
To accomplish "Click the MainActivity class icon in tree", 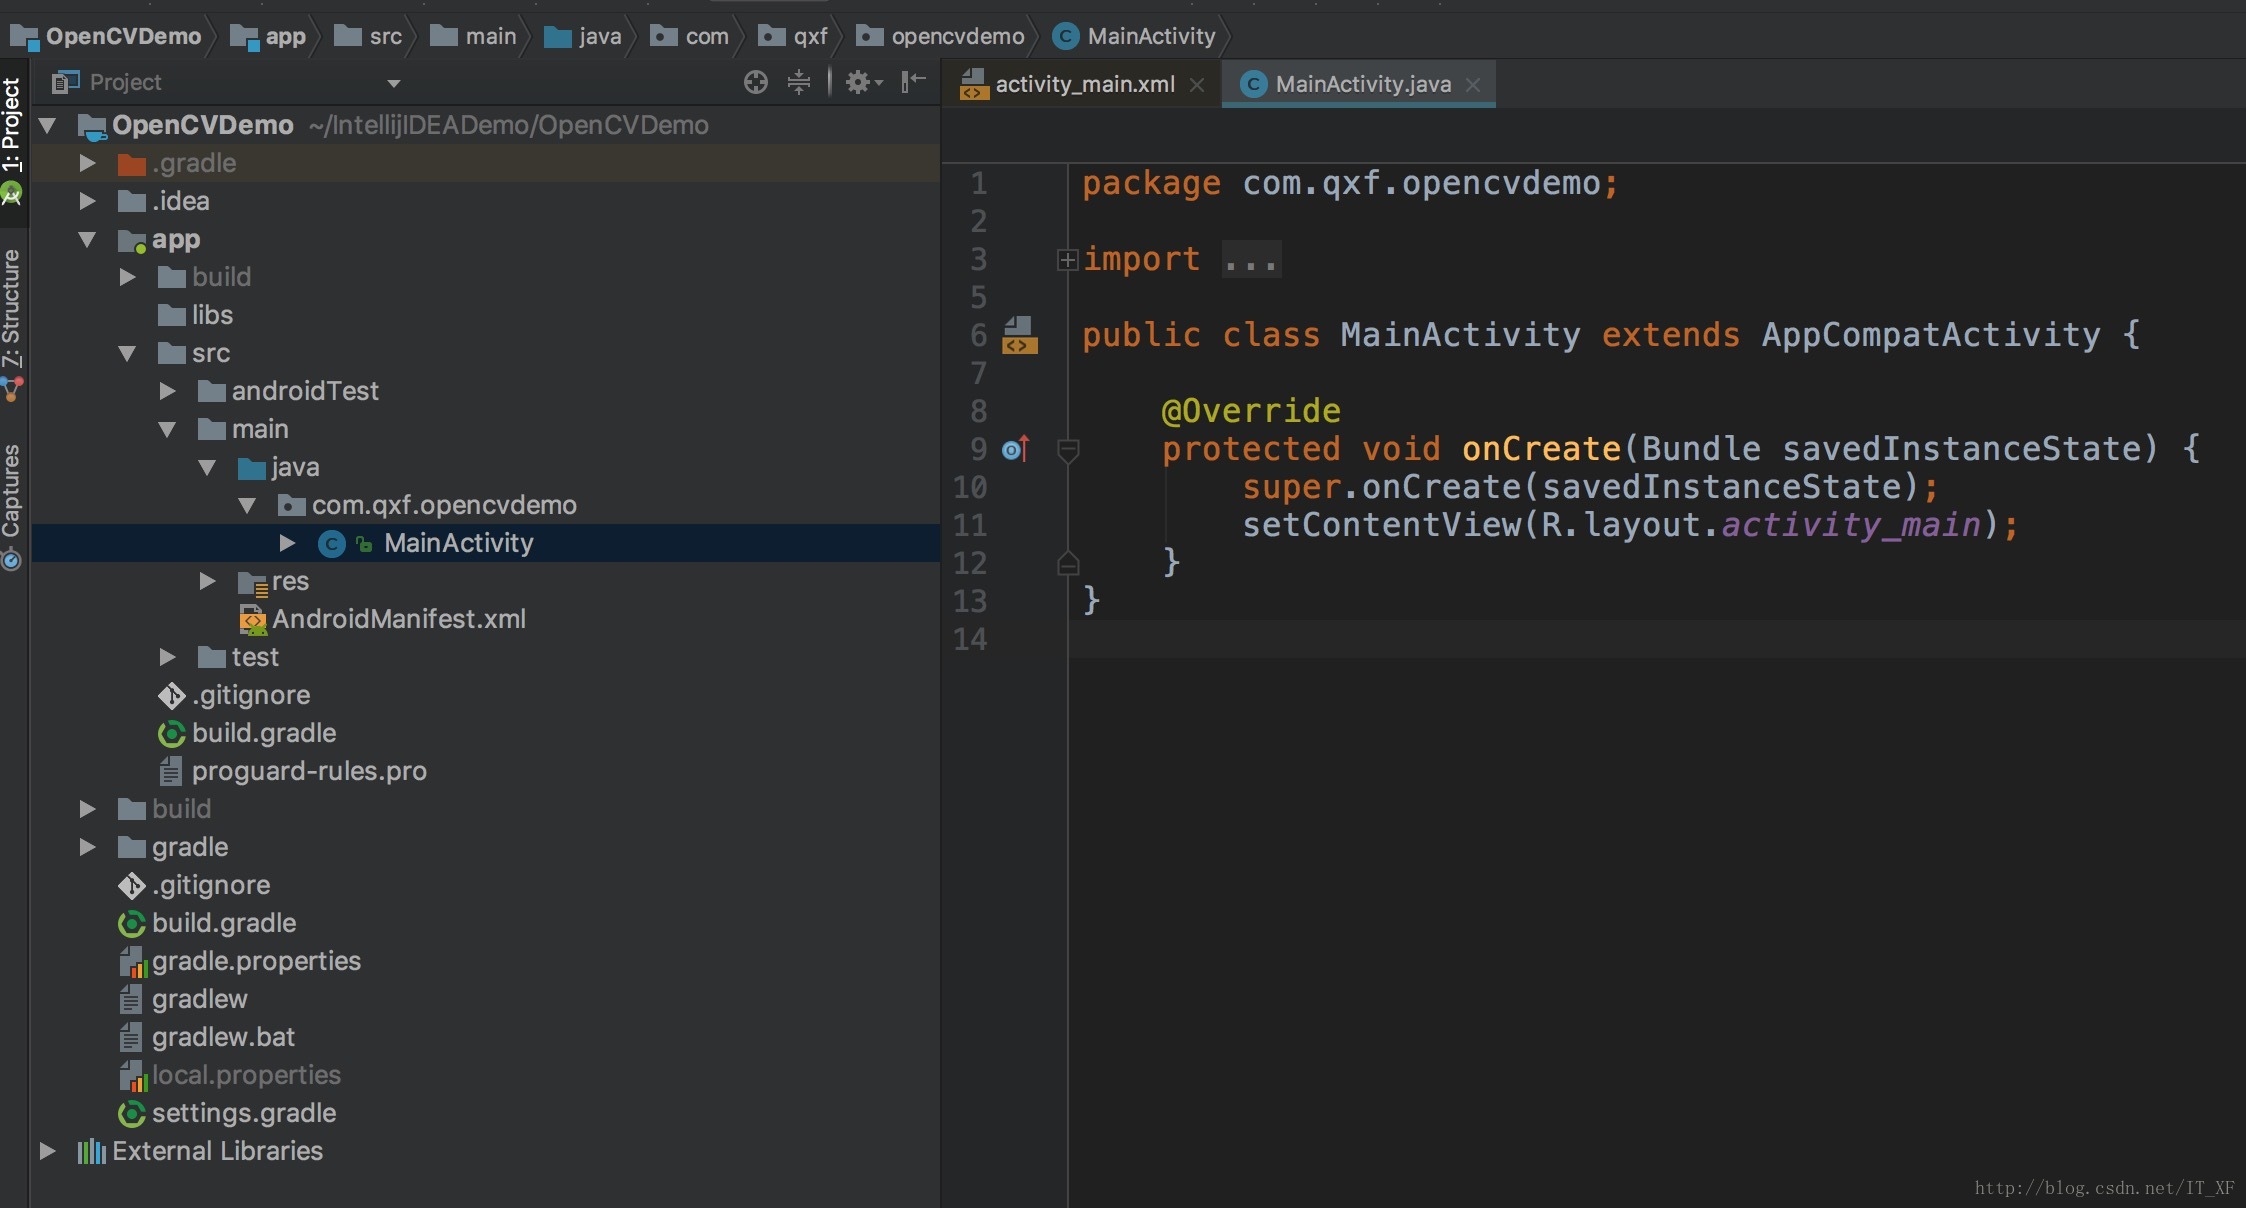I will 331,543.
